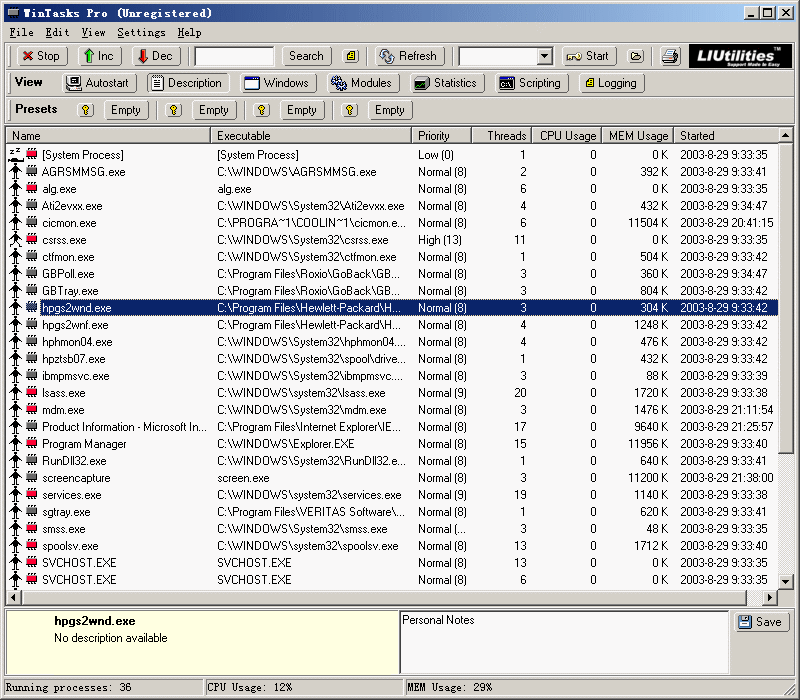
Task: Focus the search text field
Action: tap(235, 56)
